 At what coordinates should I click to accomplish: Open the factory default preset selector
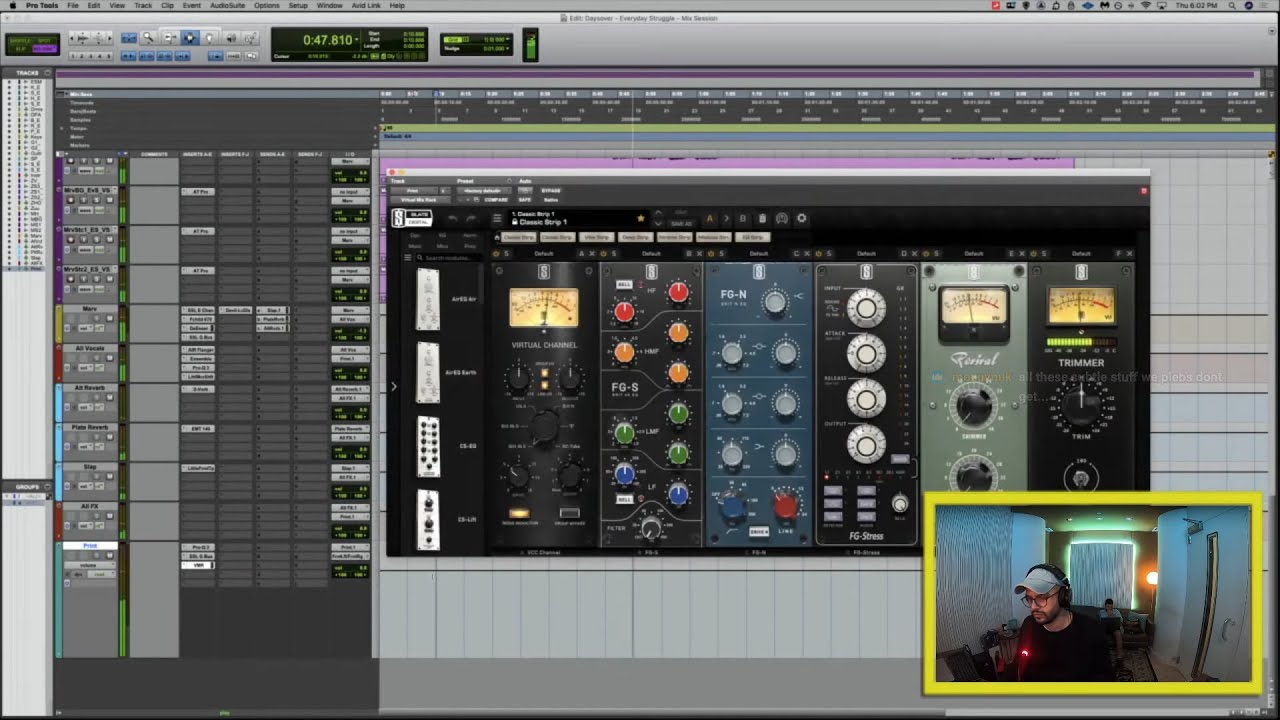click(x=484, y=191)
